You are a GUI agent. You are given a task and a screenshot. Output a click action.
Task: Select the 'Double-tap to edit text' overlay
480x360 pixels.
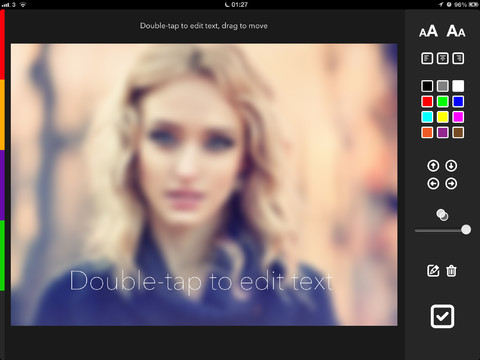201,282
